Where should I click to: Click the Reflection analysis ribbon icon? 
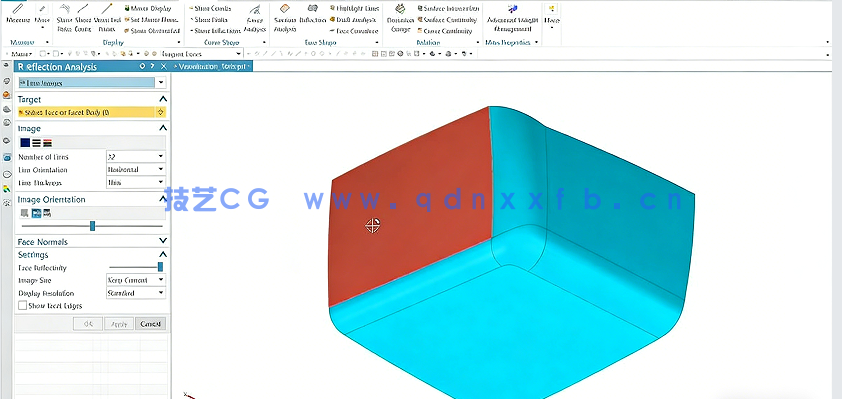(312, 8)
